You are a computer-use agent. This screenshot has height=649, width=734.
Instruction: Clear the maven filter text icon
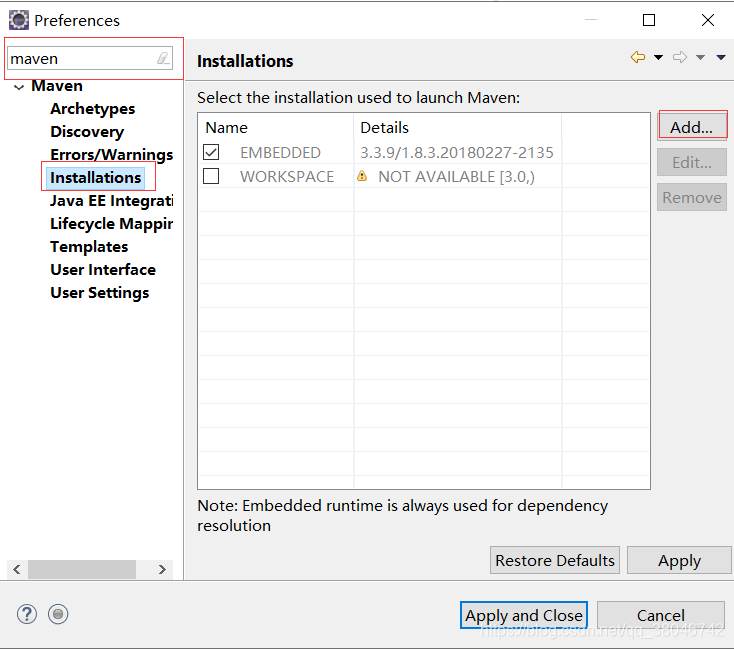tap(163, 59)
